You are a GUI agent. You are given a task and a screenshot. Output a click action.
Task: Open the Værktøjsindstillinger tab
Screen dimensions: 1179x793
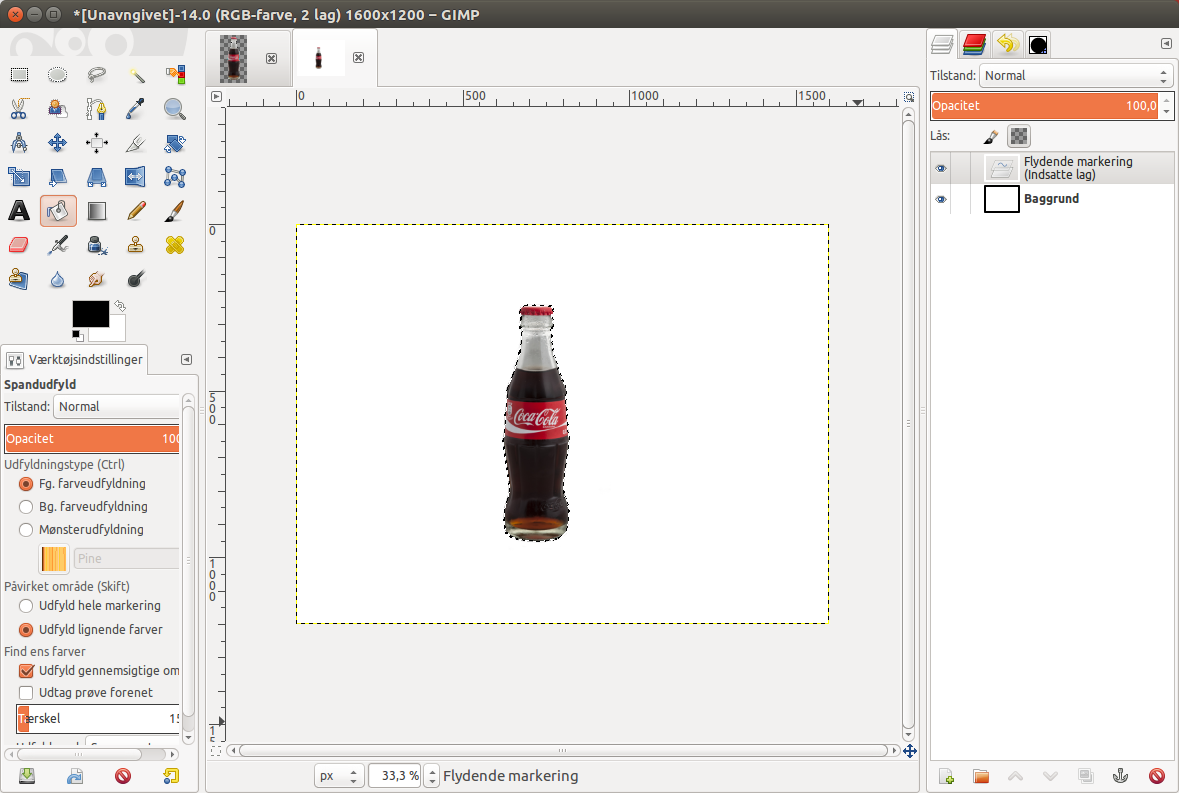coord(74,359)
